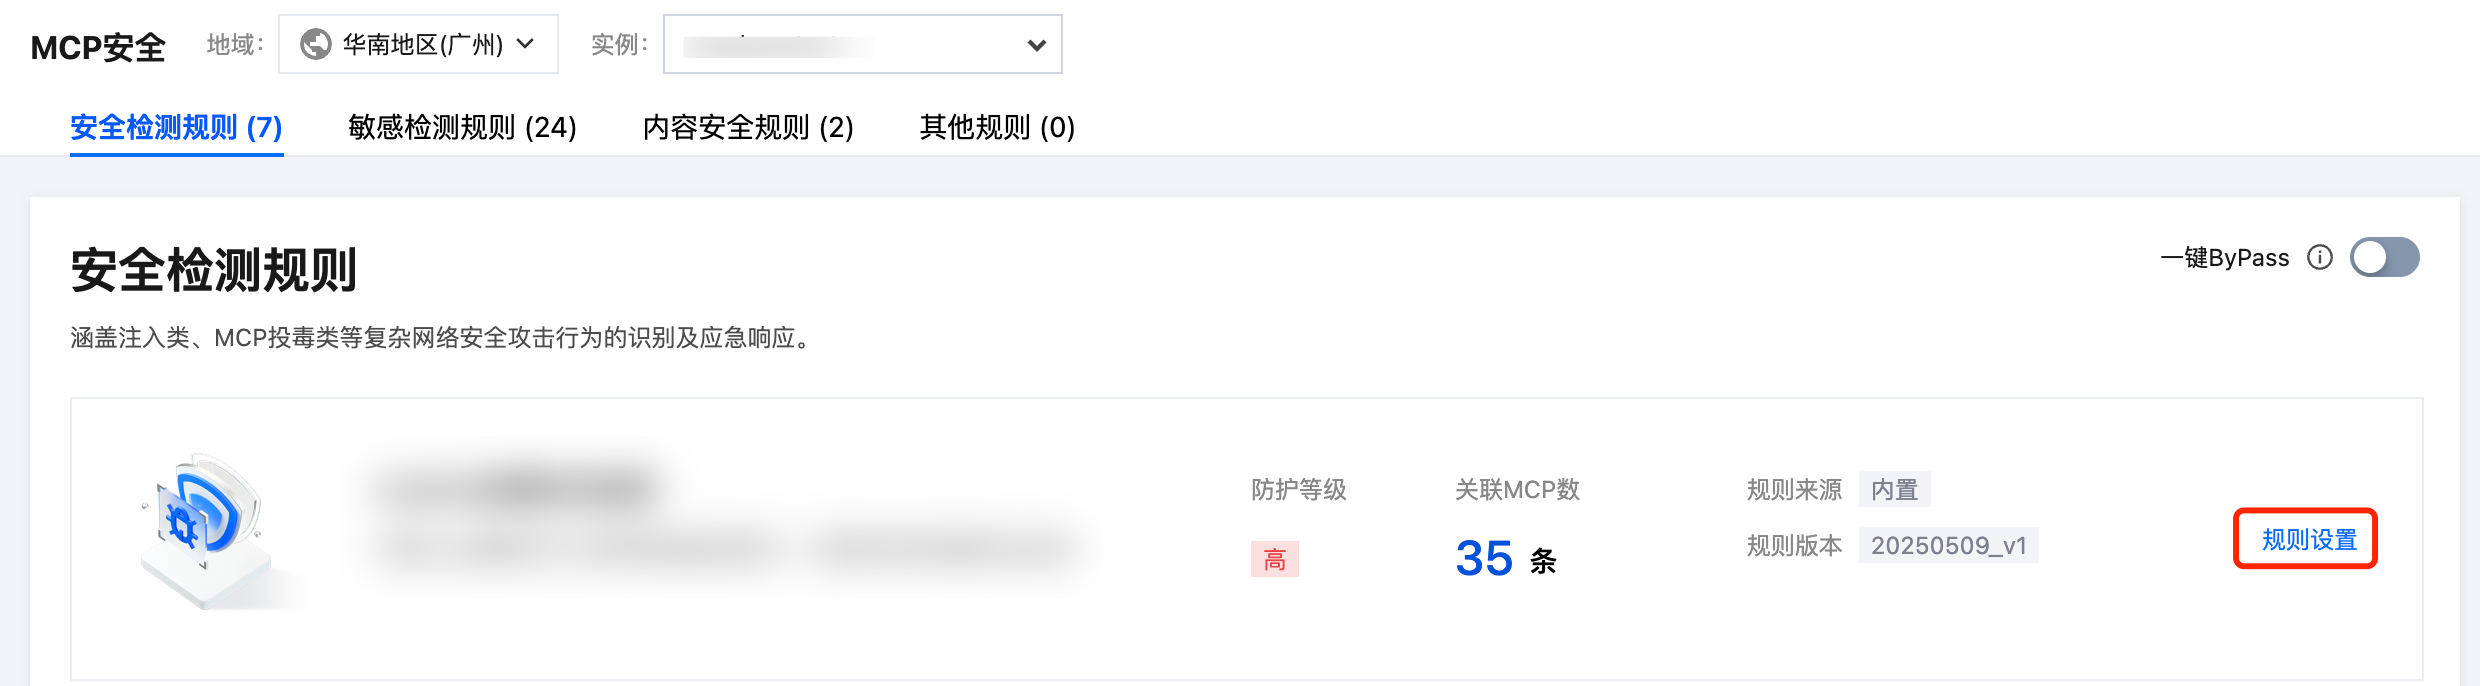Click the 20250509_v1 version tag
The image size is (2480, 686).
click(x=1948, y=545)
